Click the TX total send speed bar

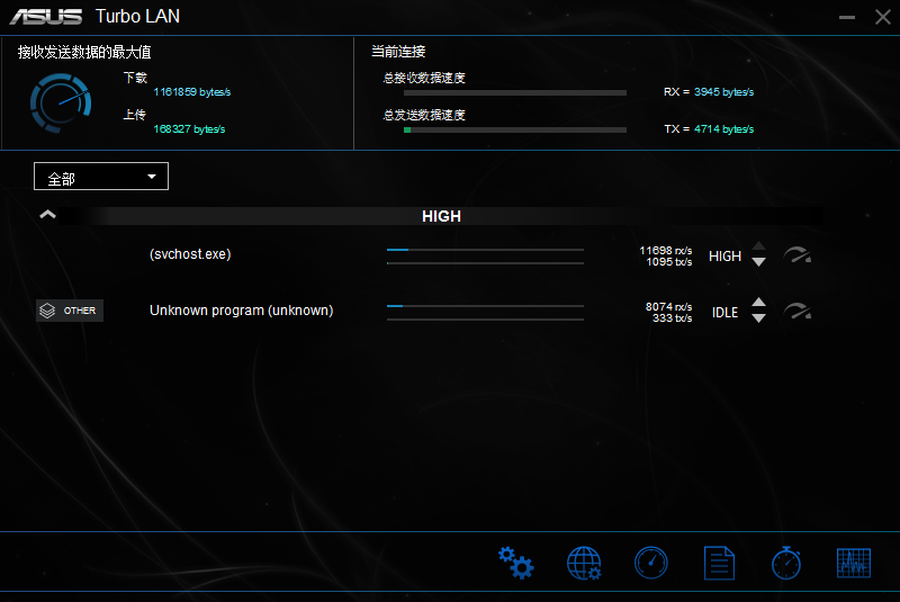tap(515, 130)
